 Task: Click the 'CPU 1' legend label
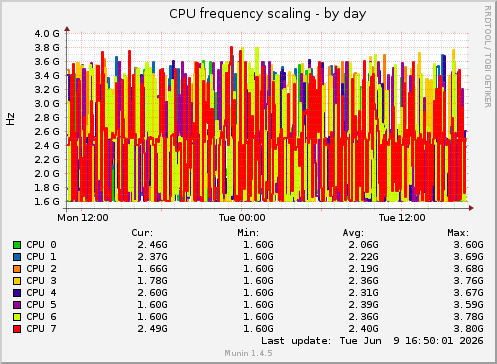(41, 257)
